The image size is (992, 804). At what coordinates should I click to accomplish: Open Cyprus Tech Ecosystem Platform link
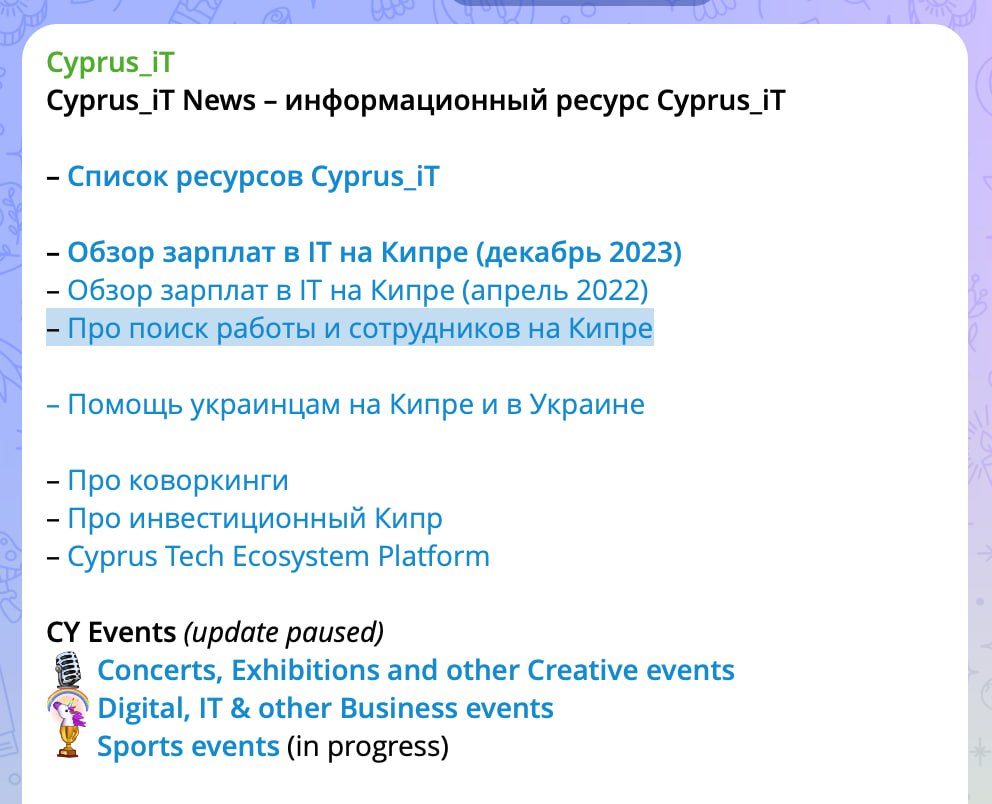pos(278,556)
